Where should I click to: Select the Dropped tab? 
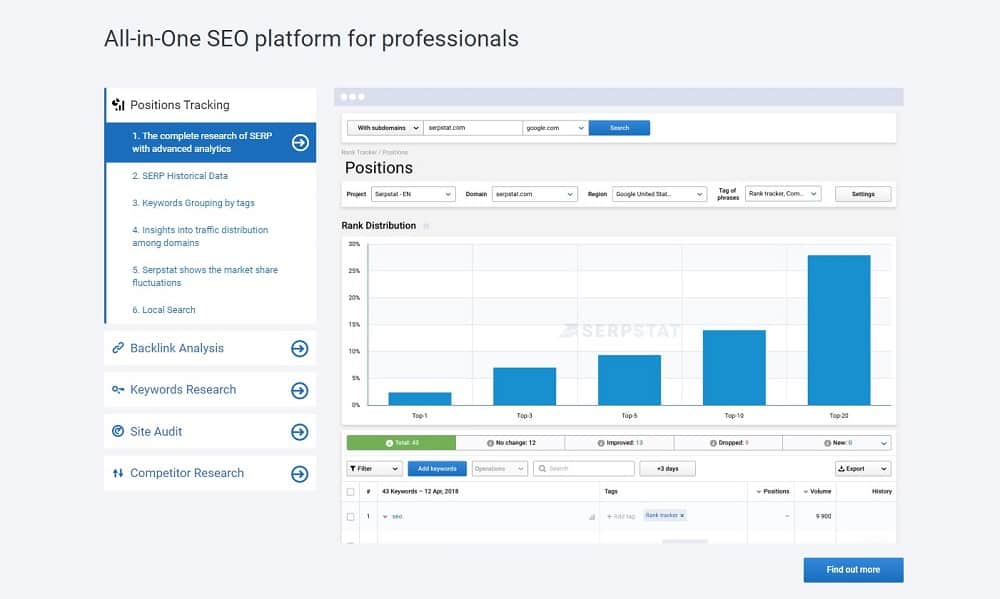point(728,443)
